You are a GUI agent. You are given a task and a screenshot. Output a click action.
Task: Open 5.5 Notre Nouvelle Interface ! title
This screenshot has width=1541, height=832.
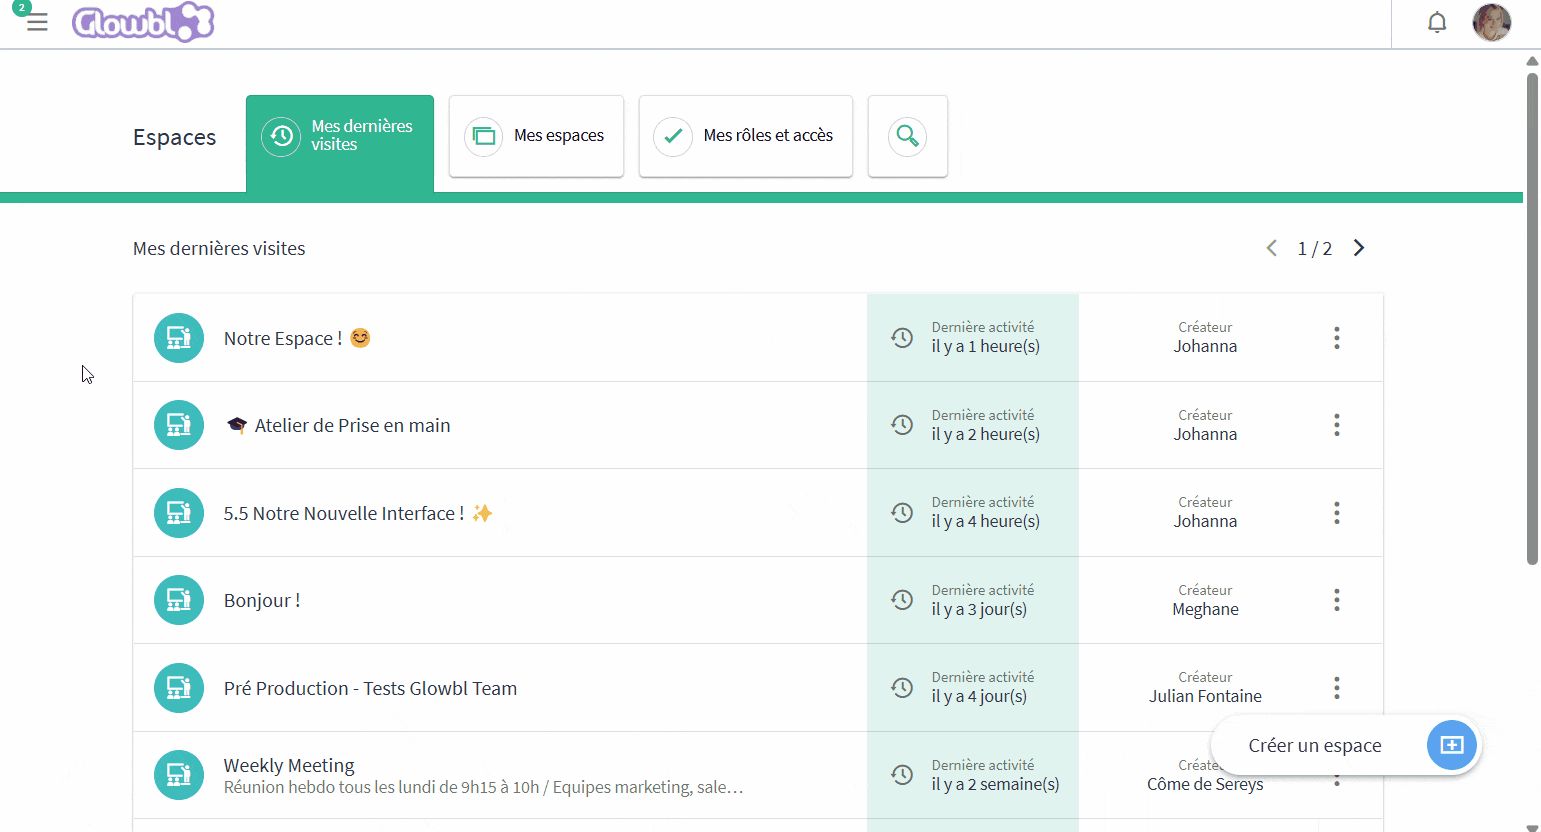pyautogui.click(x=358, y=513)
